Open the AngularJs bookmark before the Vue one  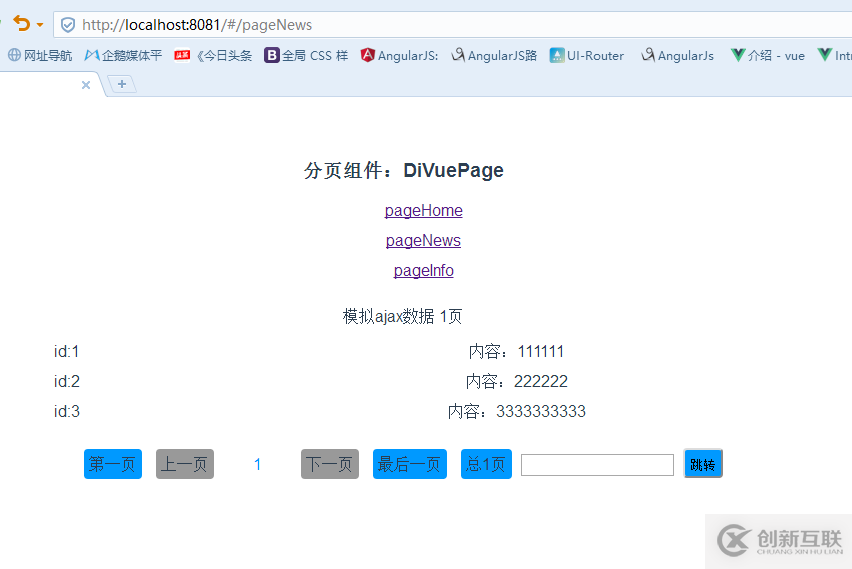click(x=677, y=55)
